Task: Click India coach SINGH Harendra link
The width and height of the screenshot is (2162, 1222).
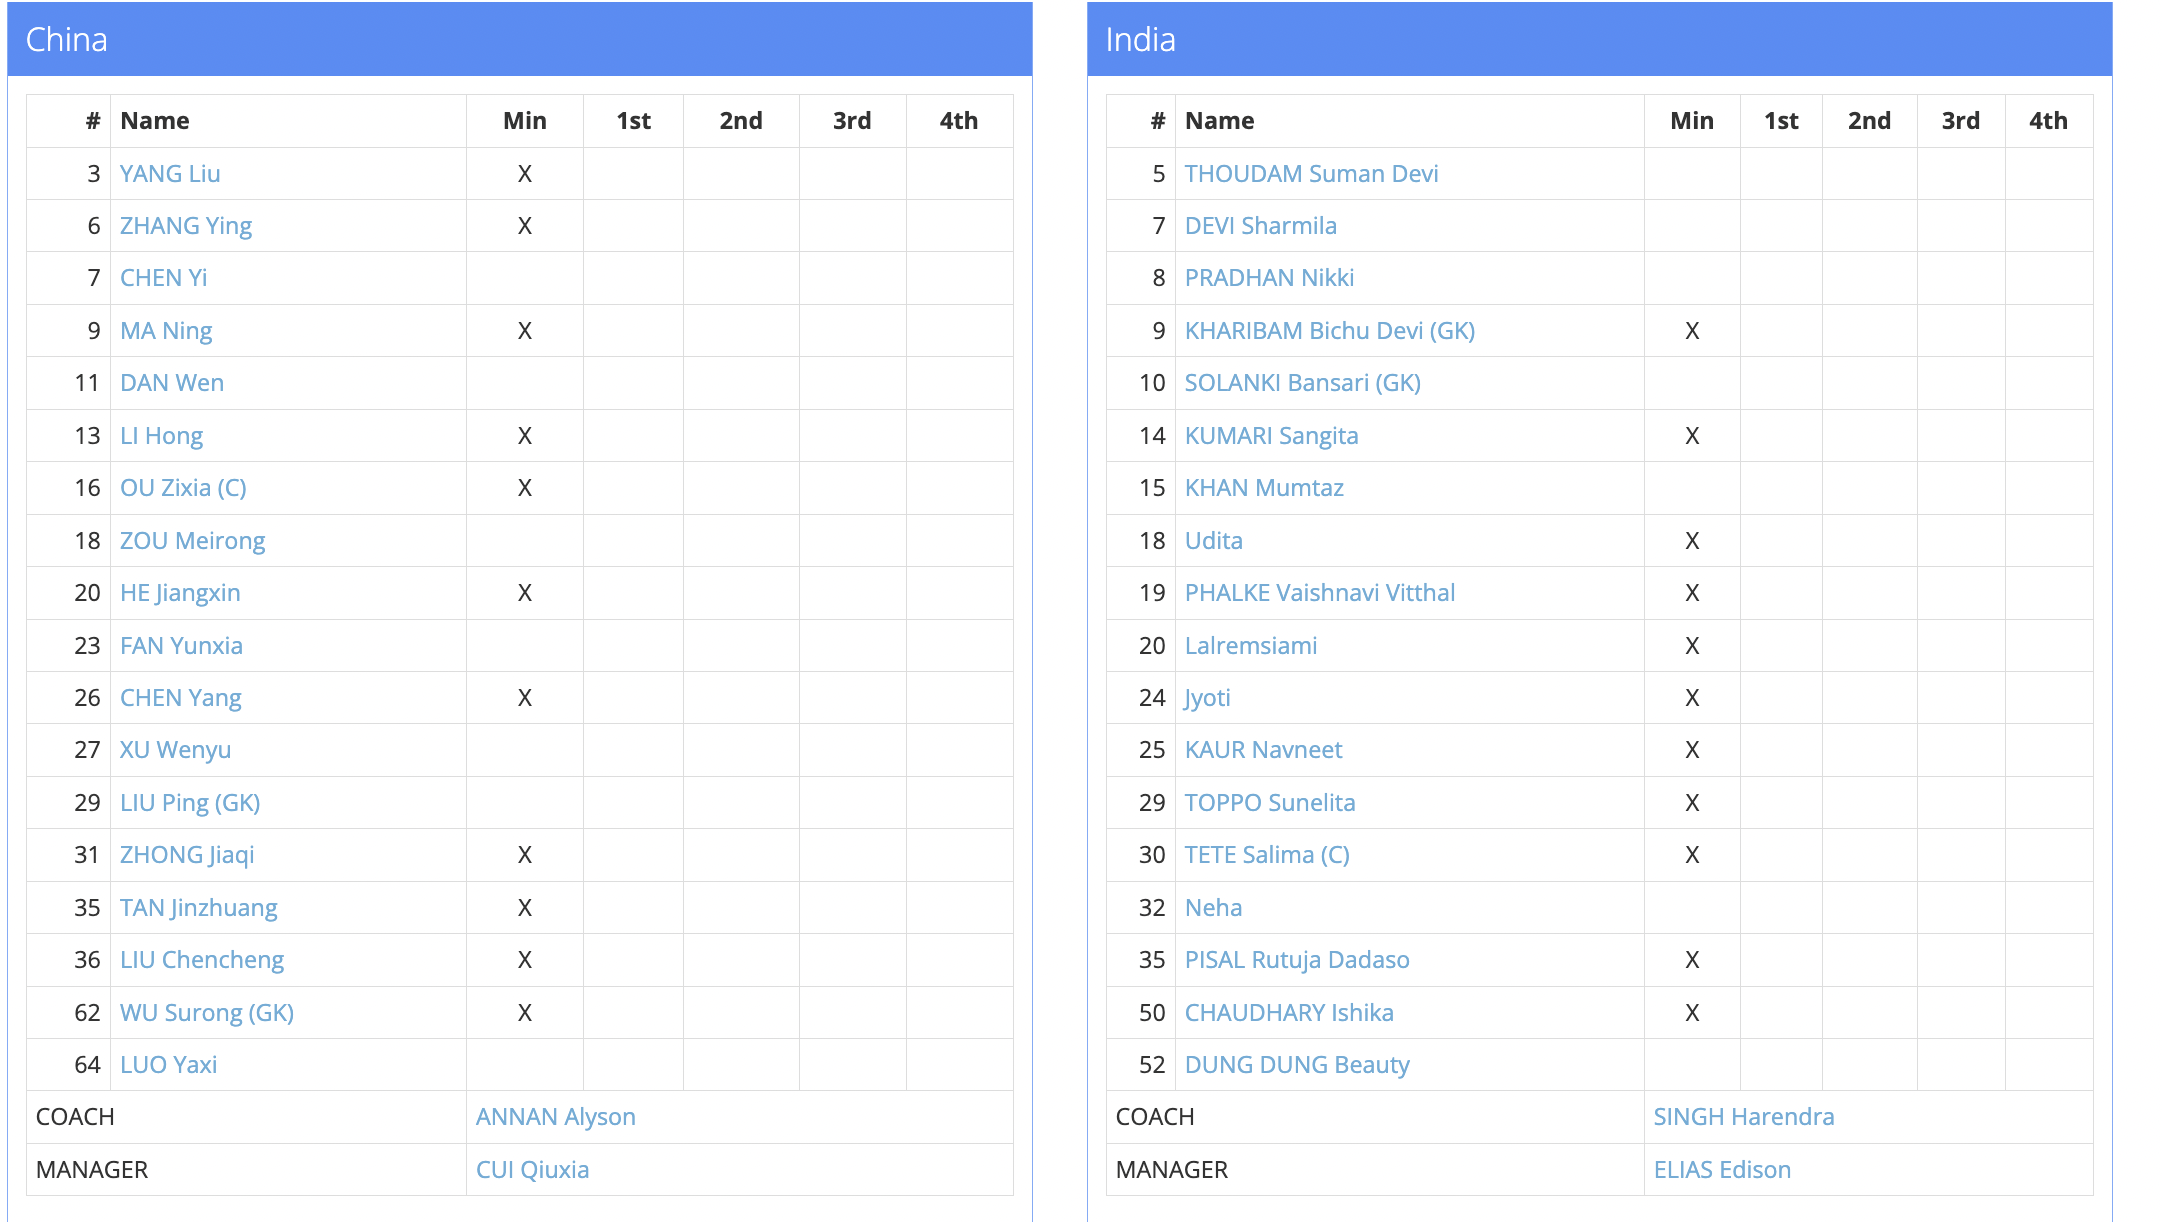Action: [x=1743, y=1117]
